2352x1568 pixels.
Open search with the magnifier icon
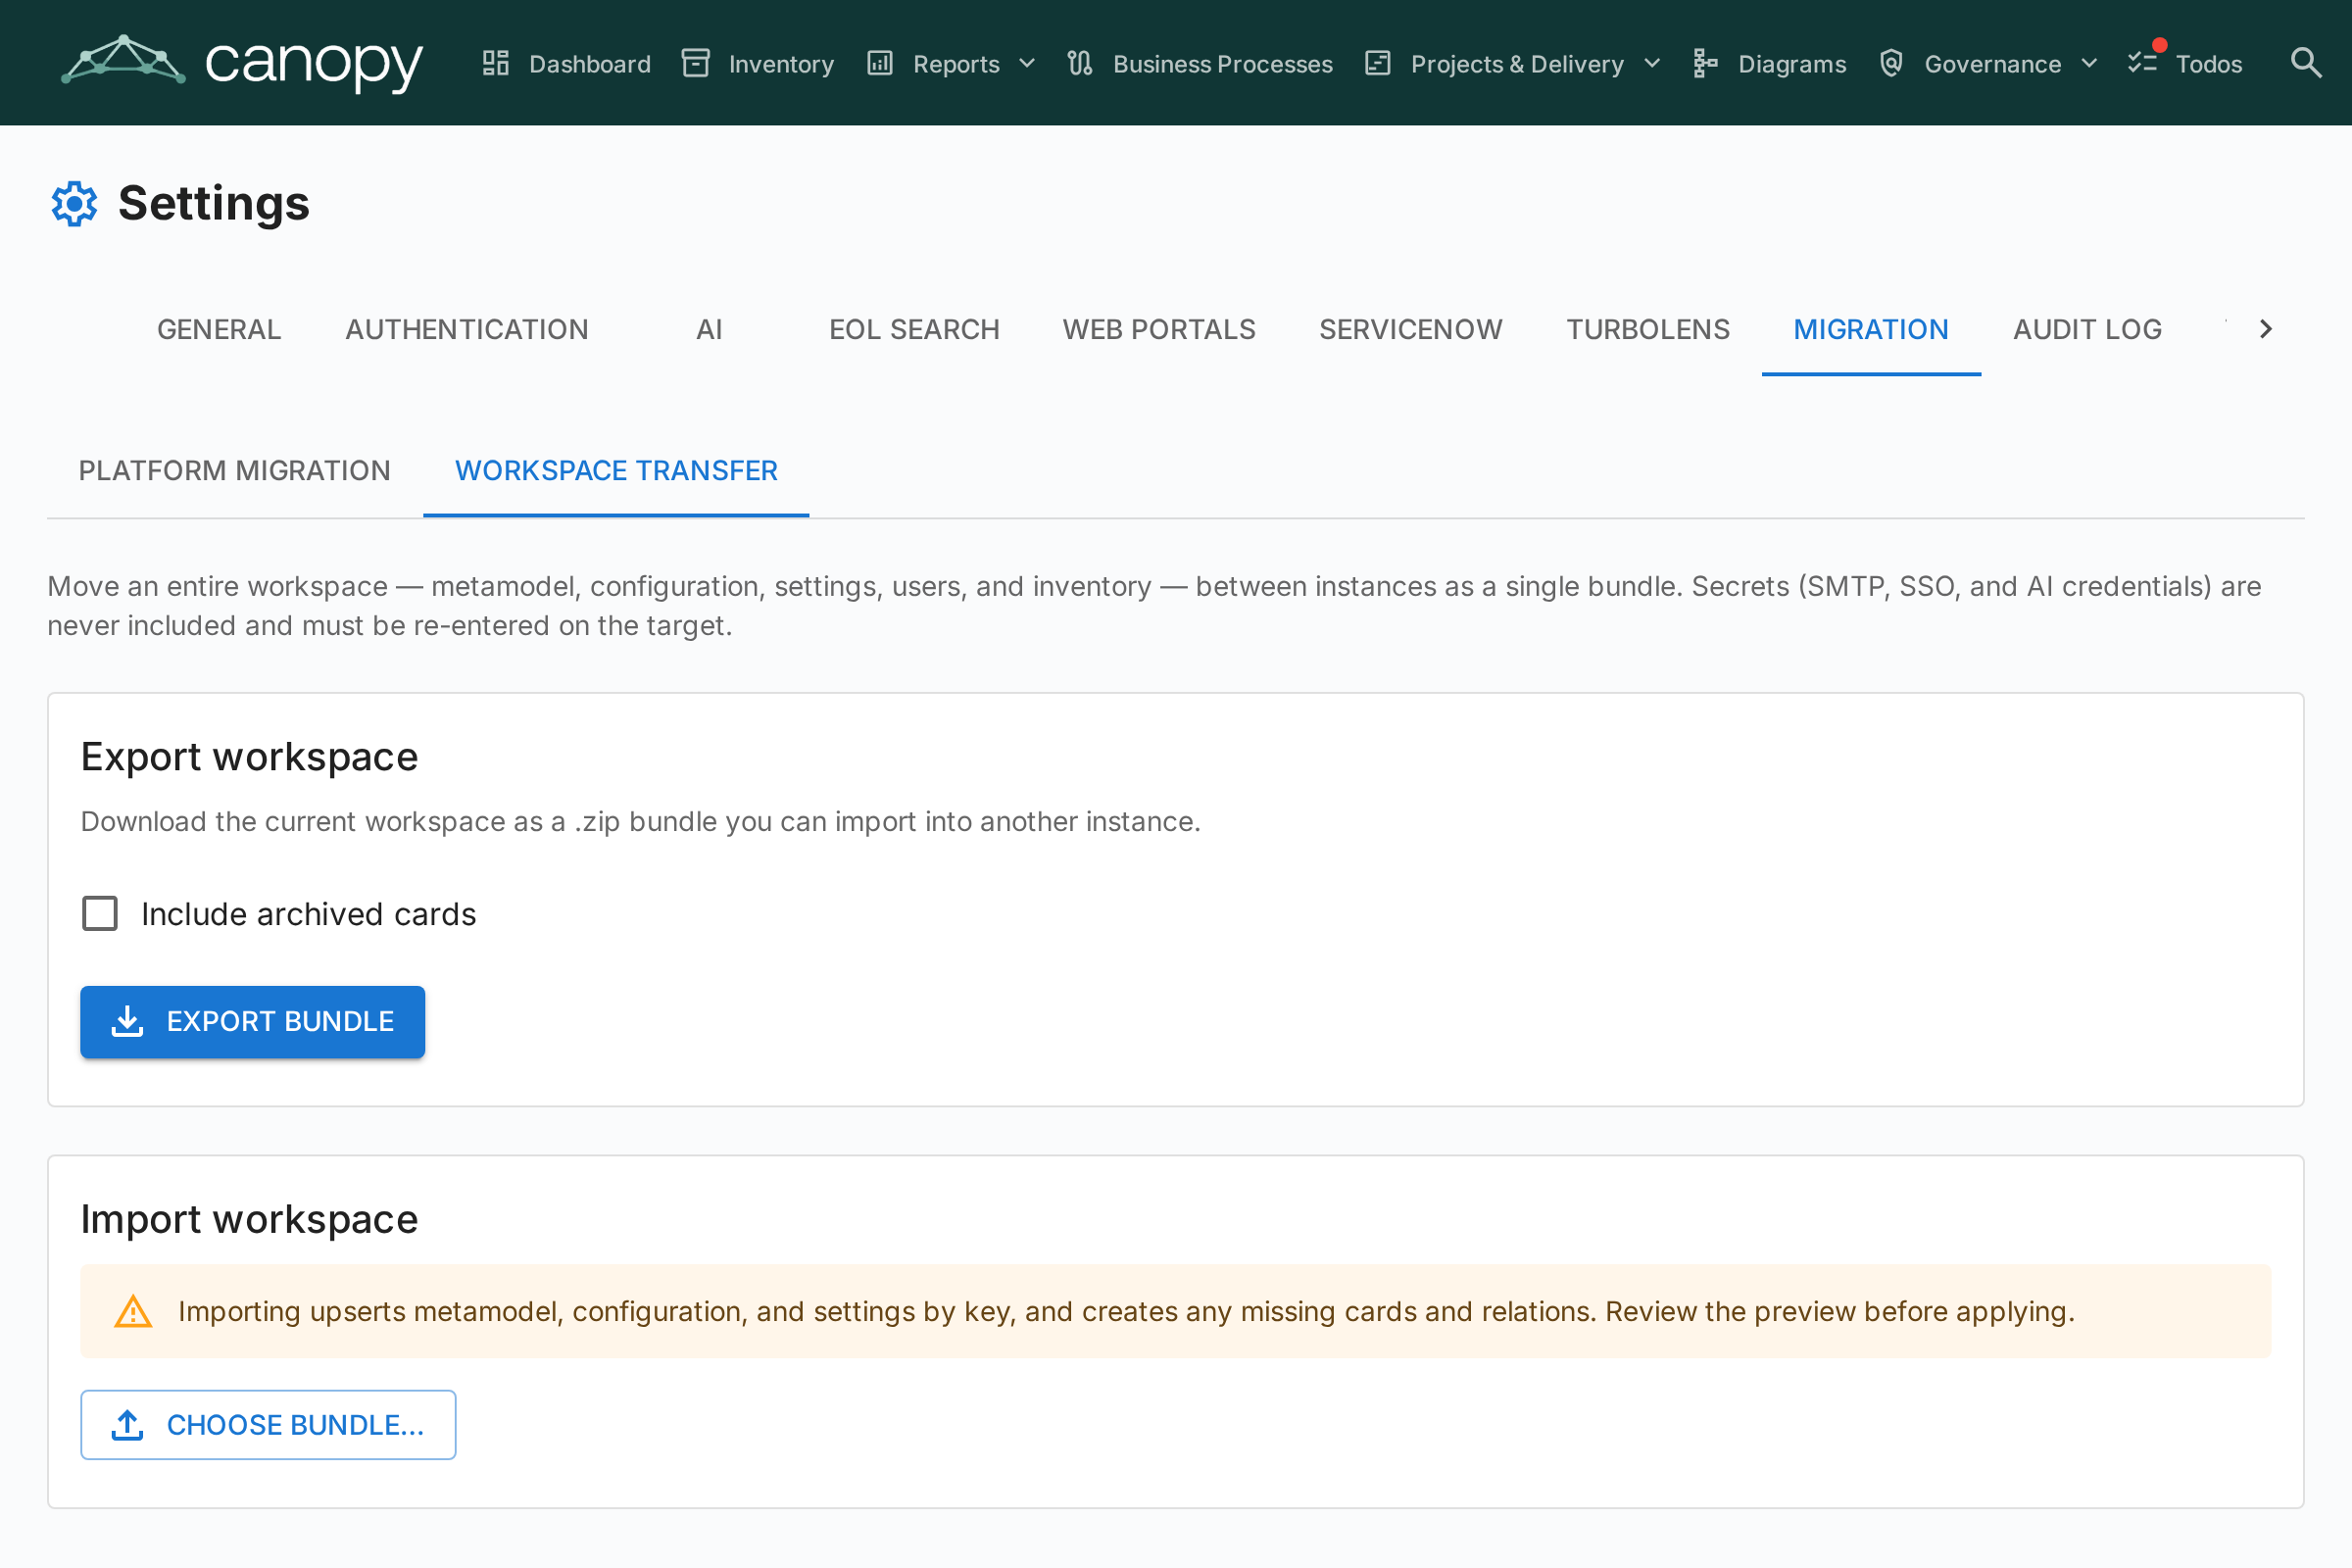pyautogui.click(x=2306, y=63)
